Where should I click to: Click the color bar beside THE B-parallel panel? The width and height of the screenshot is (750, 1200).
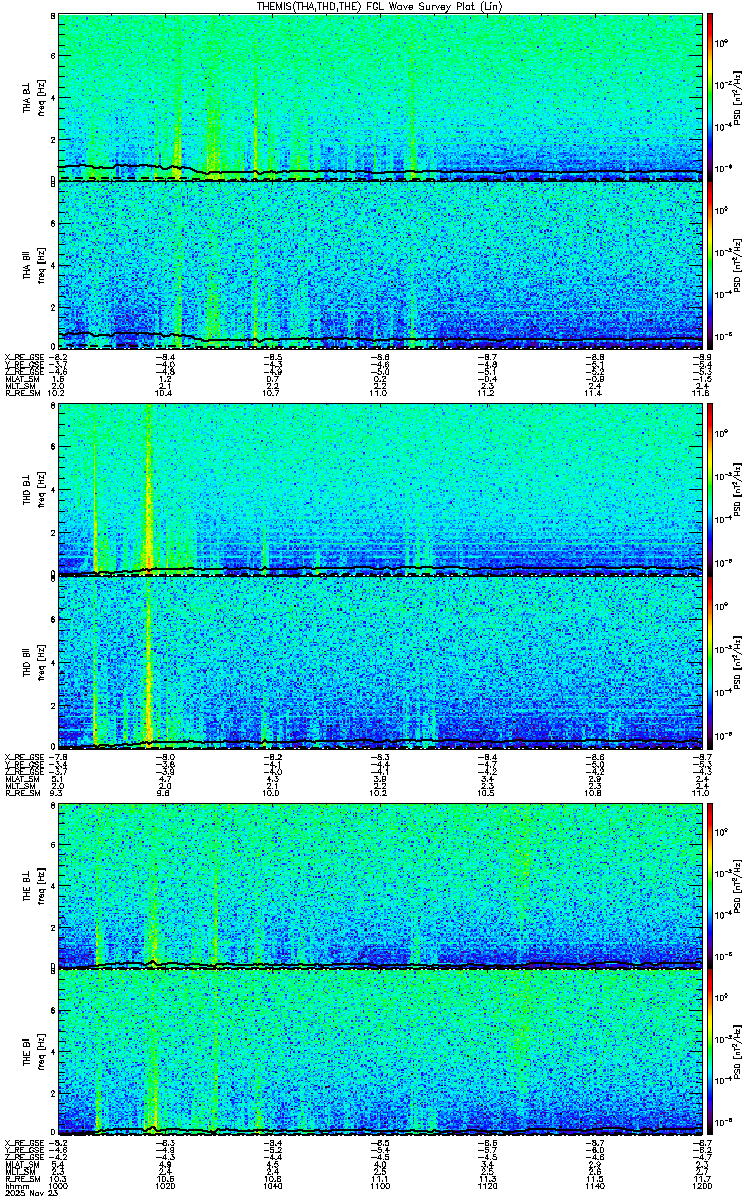[710, 1053]
